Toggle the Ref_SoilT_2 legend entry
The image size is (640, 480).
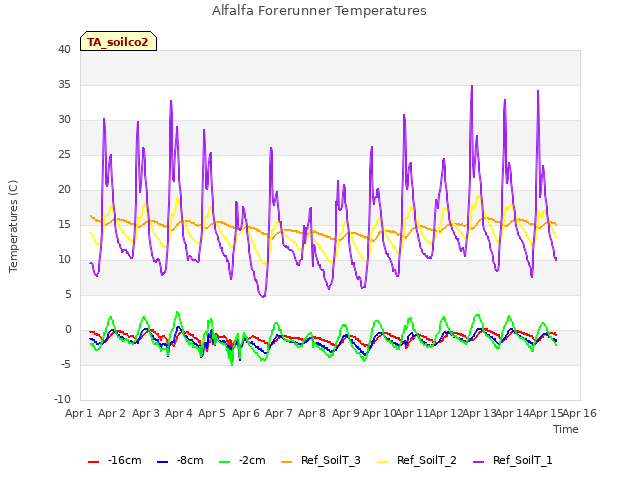pos(417,460)
